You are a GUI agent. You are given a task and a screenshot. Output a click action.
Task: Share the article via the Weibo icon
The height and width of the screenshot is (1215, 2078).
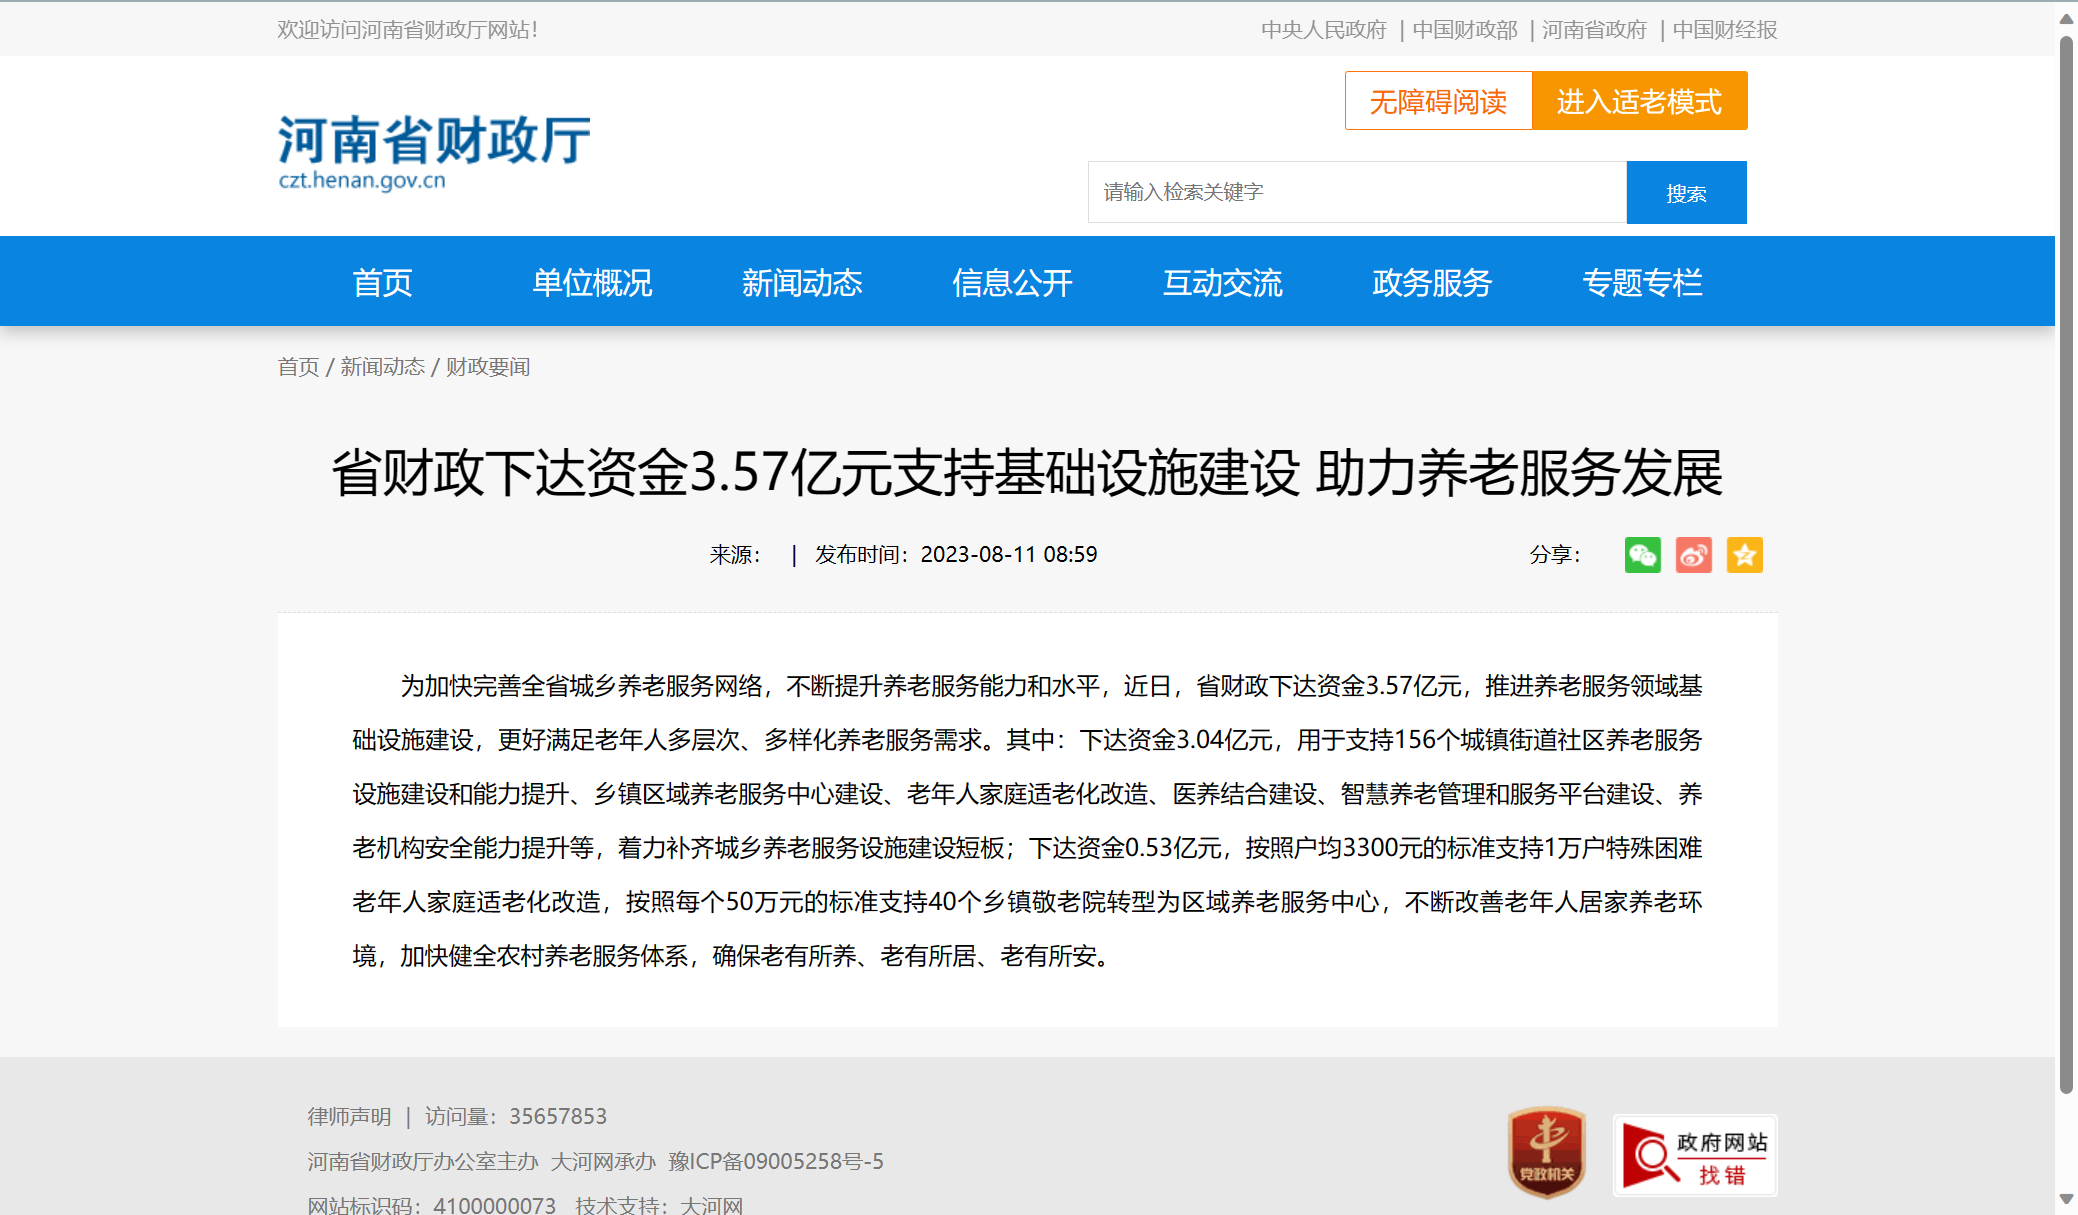1694,555
